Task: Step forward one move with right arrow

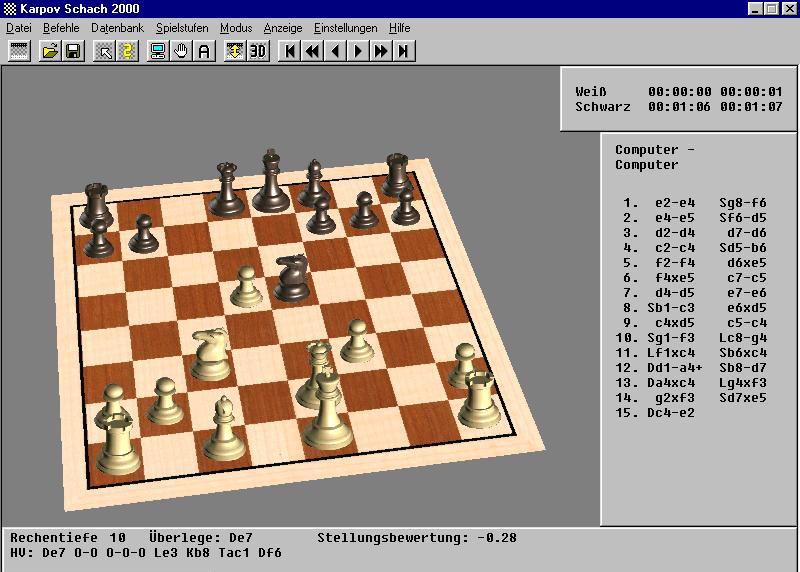Action: pyautogui.click(x=358, y=50)
